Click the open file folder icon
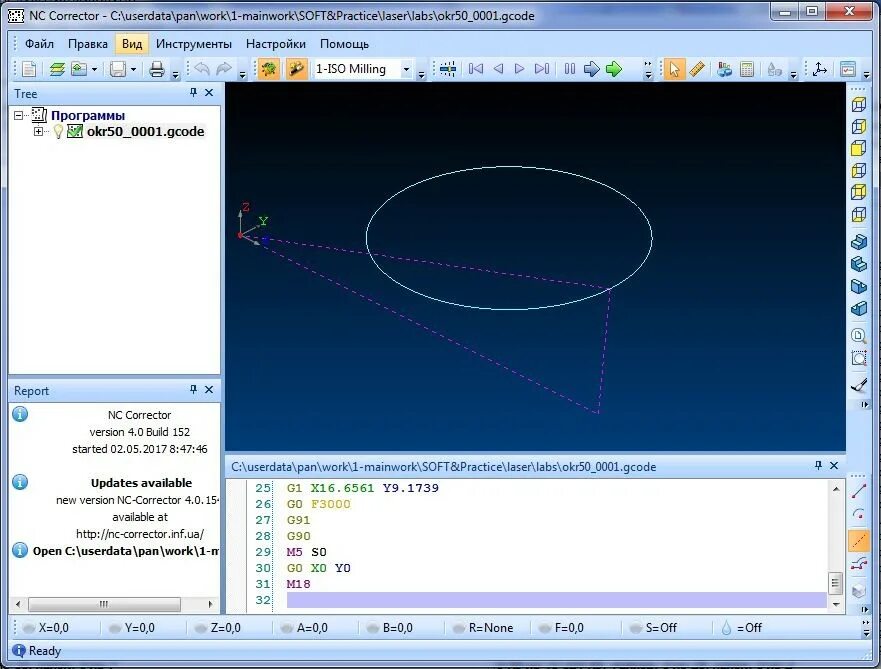The height and width of the screenshot is (669, 881). point(79,69)
